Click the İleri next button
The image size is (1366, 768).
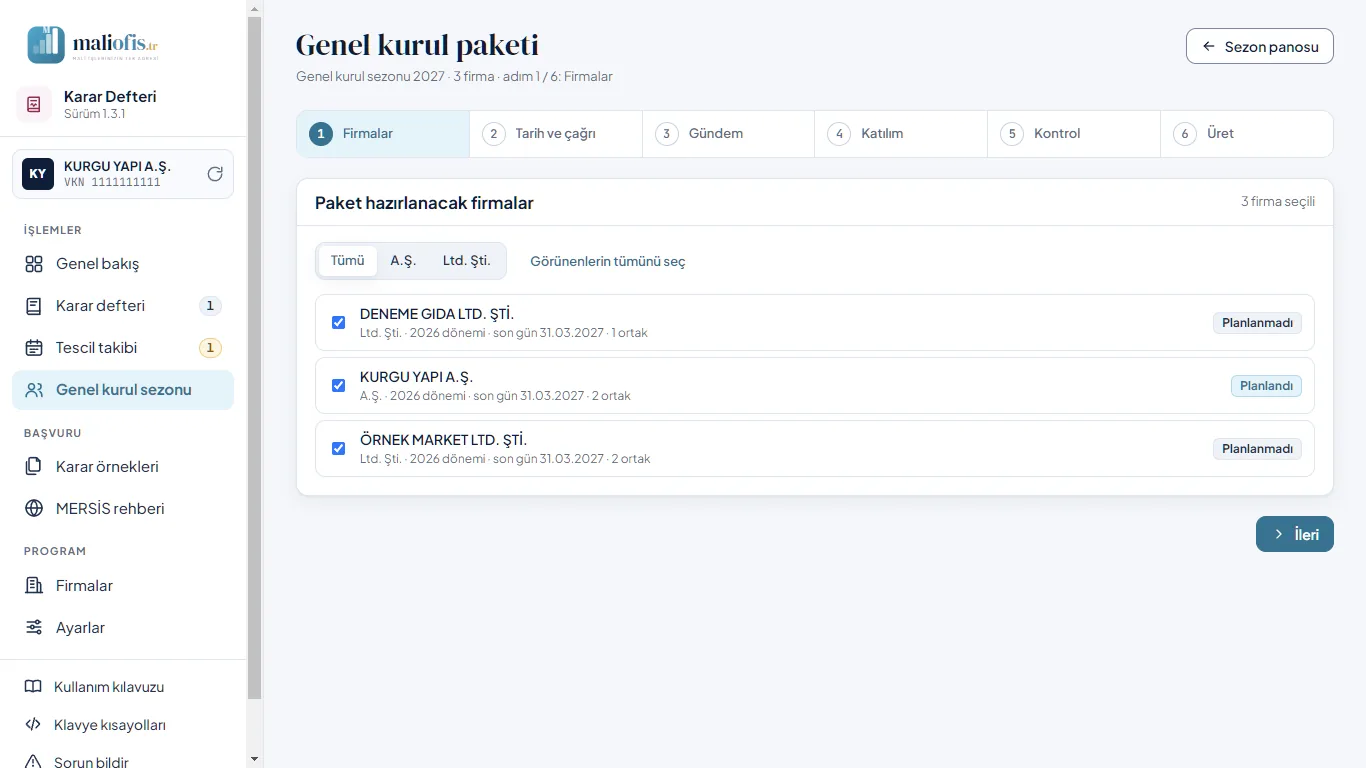(1295, 534)
